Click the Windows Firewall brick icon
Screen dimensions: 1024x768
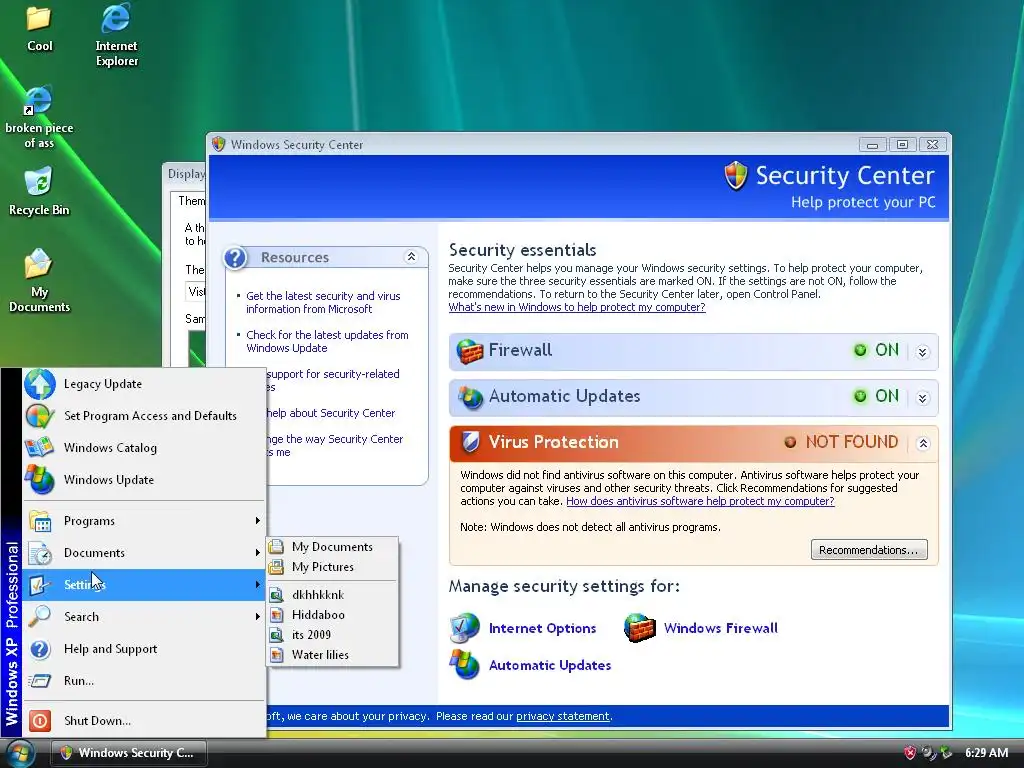tap(639, 628)
